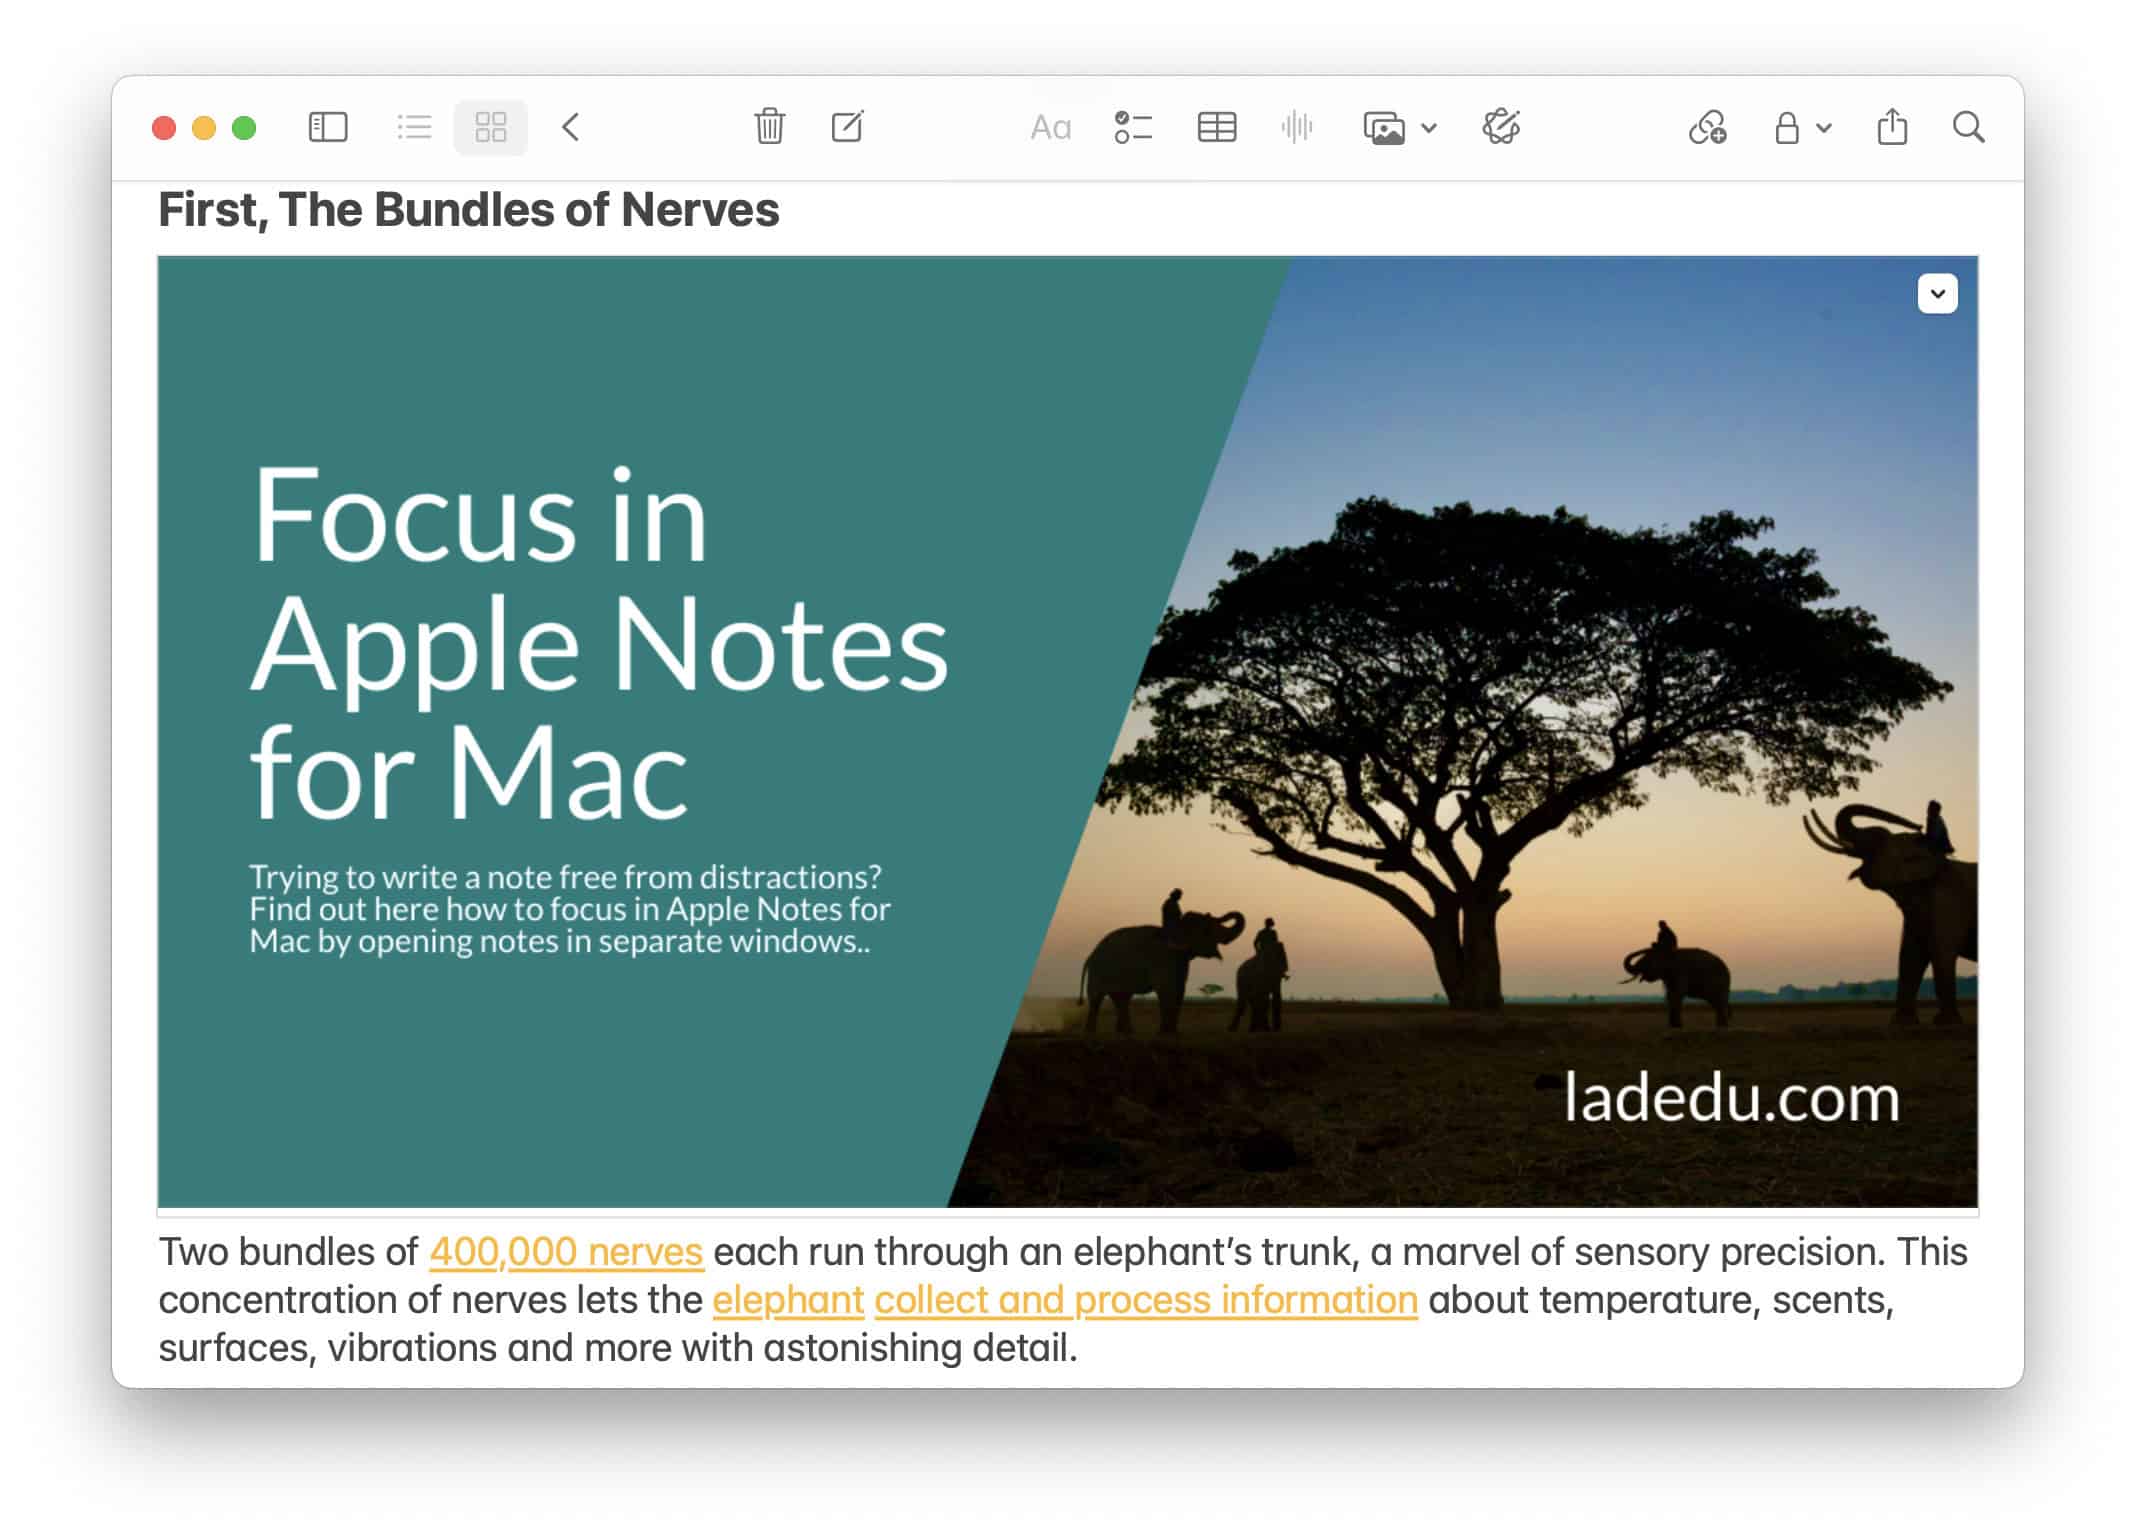Click the elephant hyperlink
This screenshot has width=2136, height=1536.
786,1299
